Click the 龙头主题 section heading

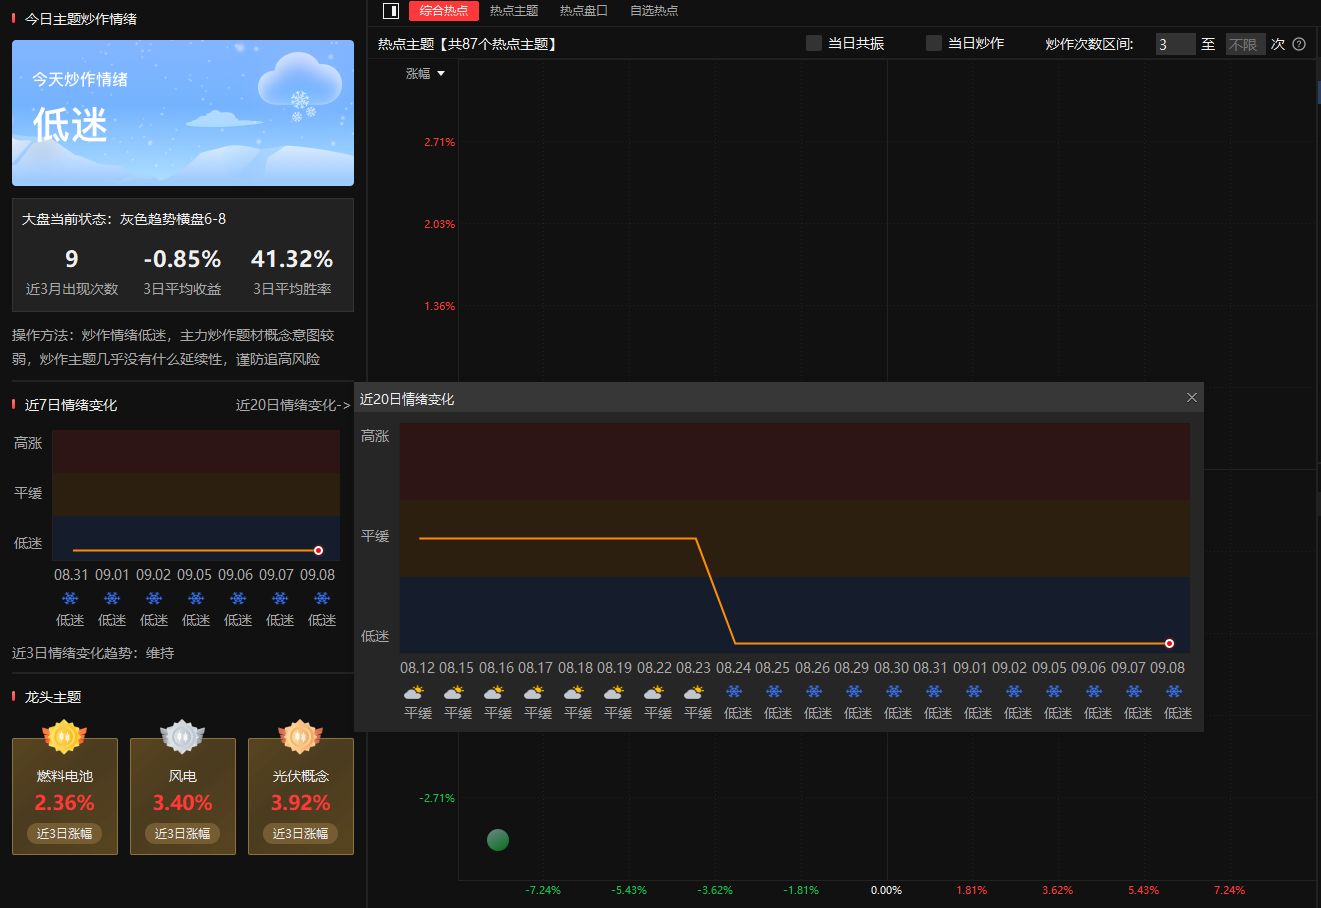53,697
